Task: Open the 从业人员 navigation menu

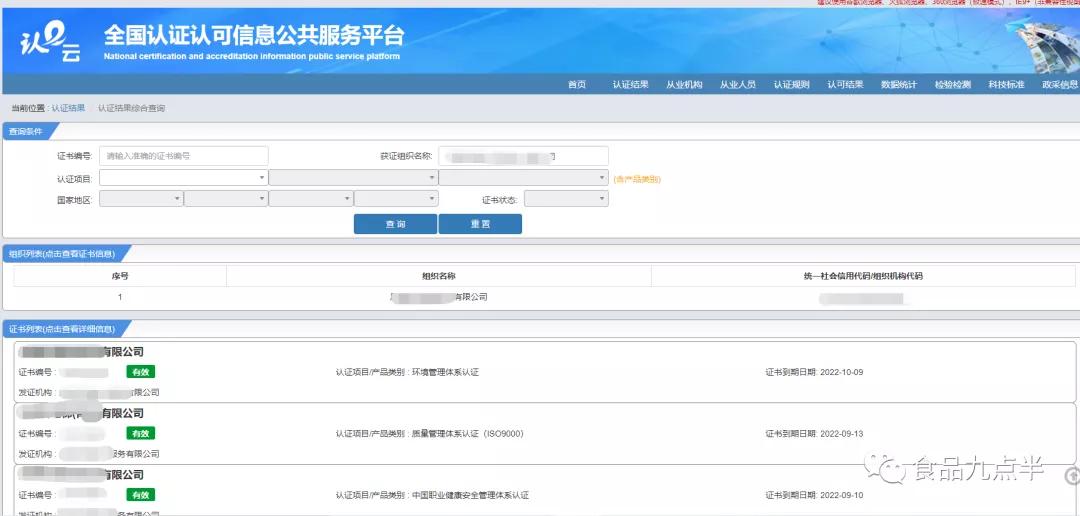Action: click(x=738, y=85)
